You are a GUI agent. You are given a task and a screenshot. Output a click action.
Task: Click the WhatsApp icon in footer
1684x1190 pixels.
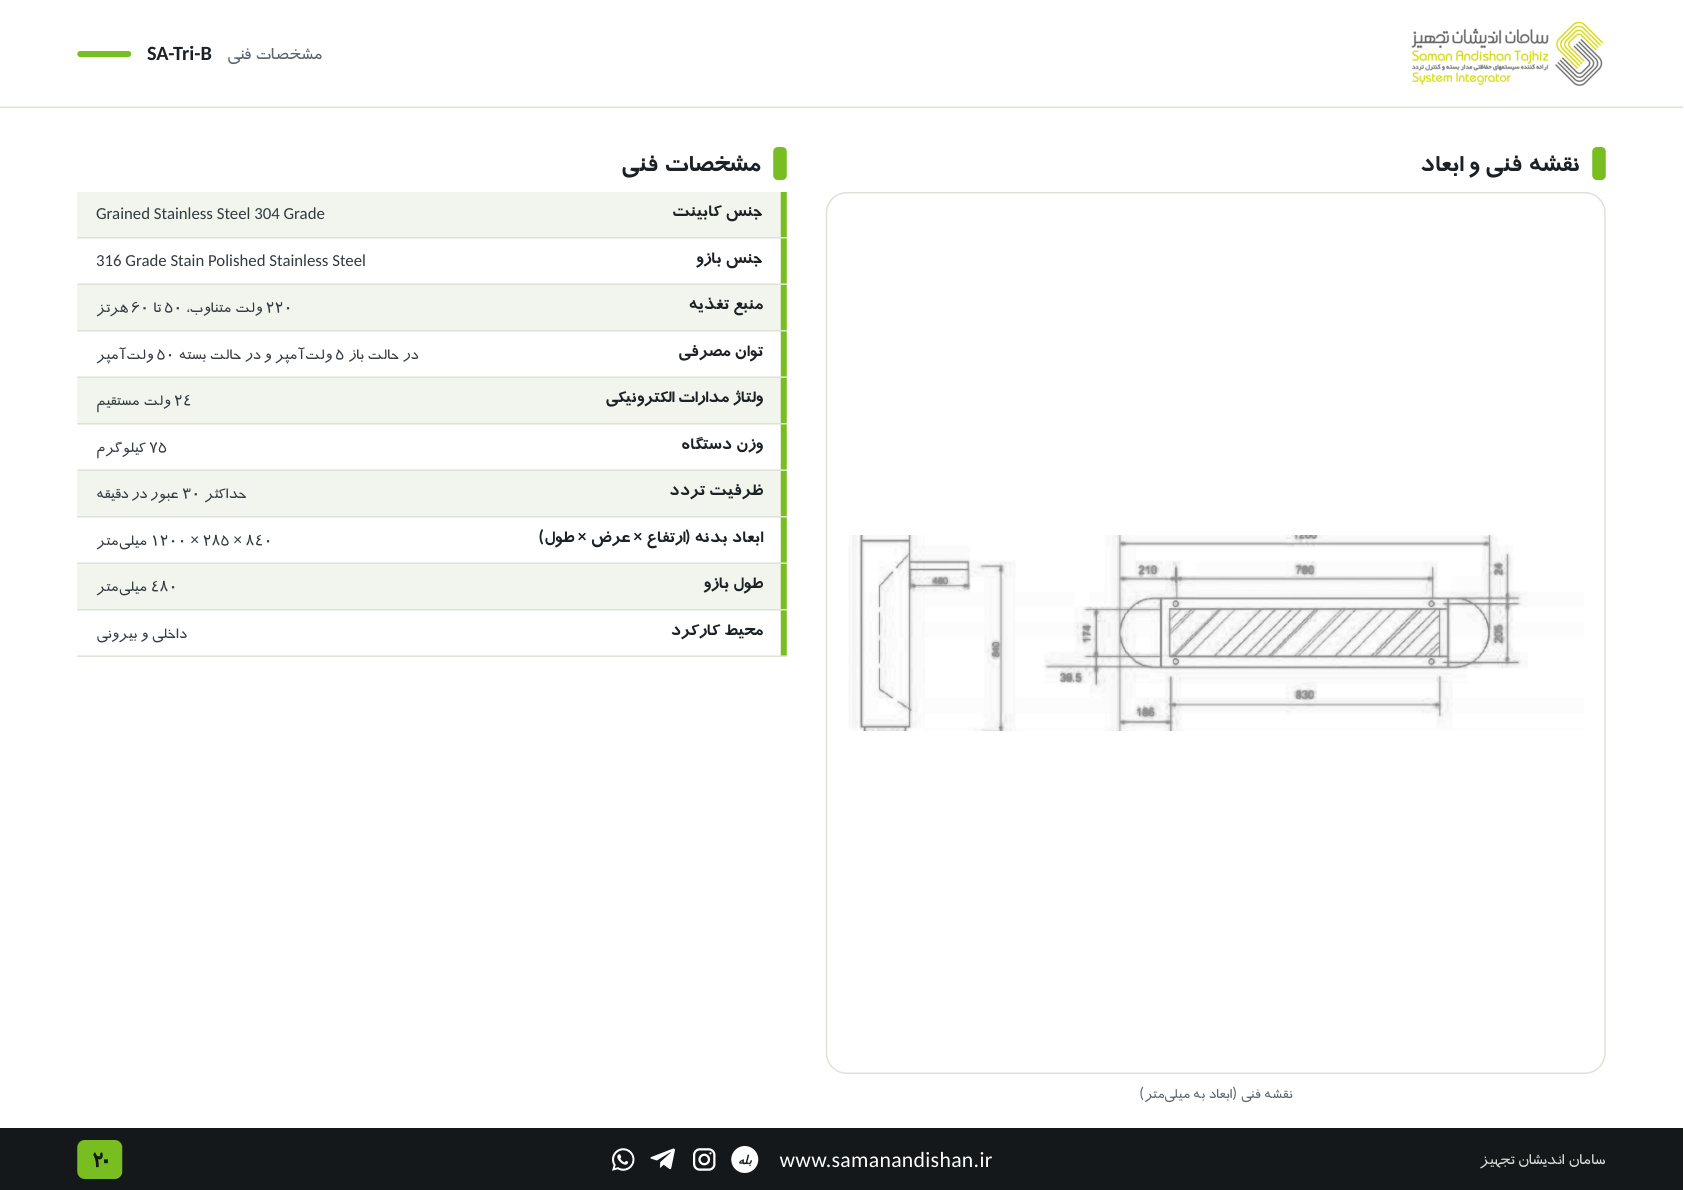pos(623,1159)
